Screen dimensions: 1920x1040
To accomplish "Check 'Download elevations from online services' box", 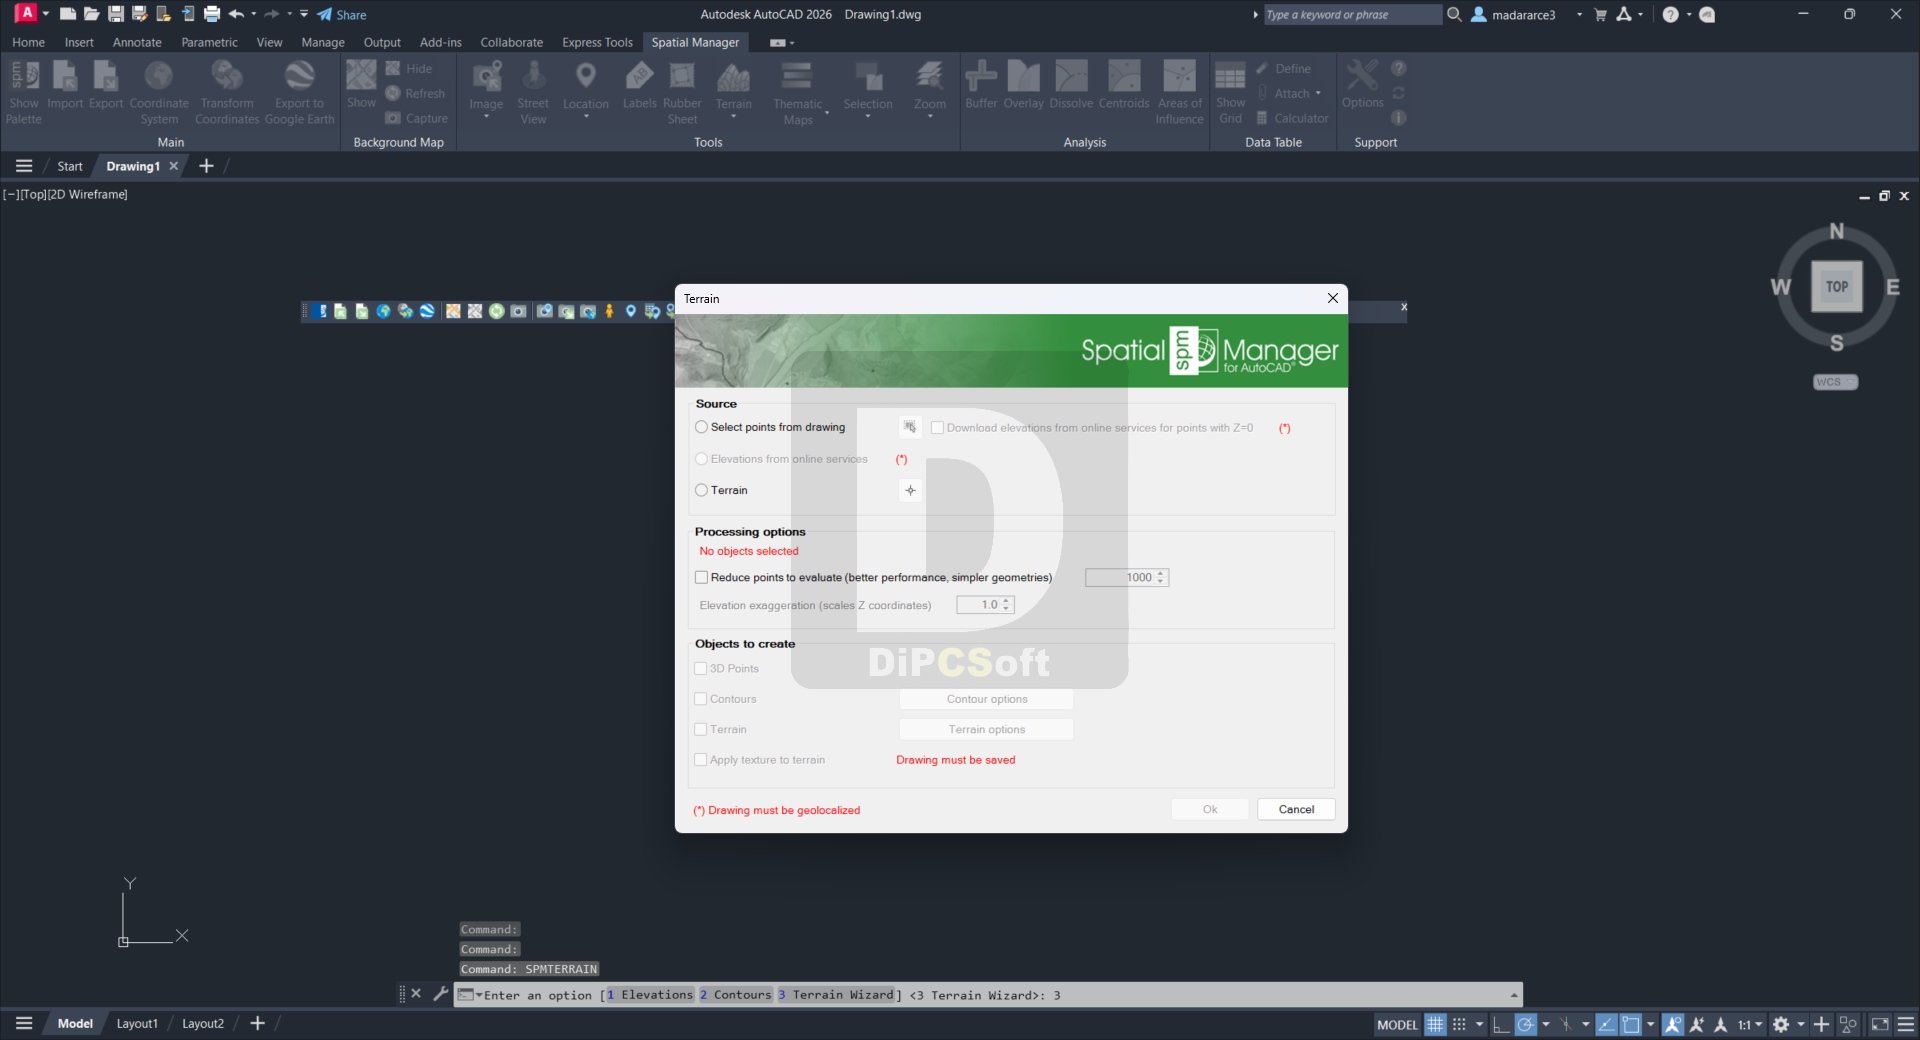I will click(937, 427).
